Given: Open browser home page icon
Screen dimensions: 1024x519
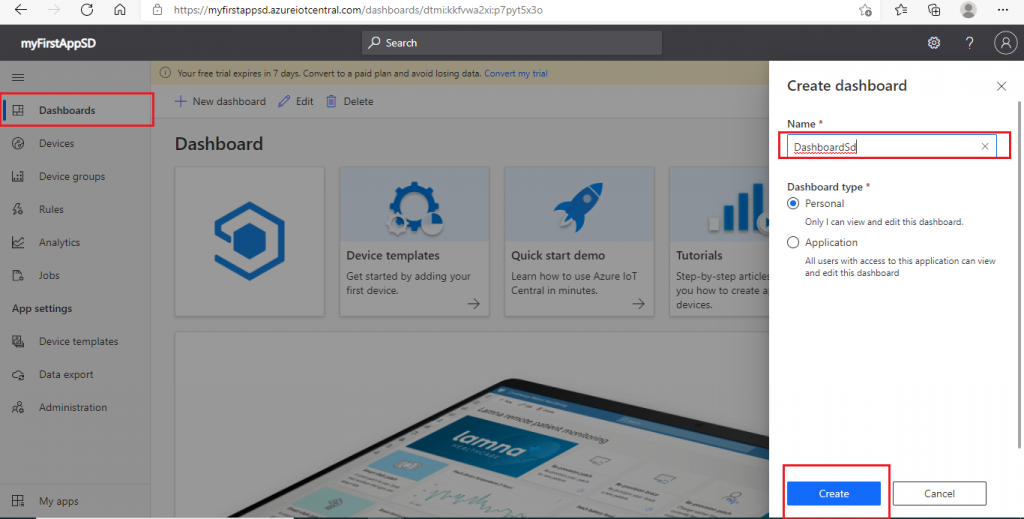Looking at the screenshot, I should click(120, 10).
